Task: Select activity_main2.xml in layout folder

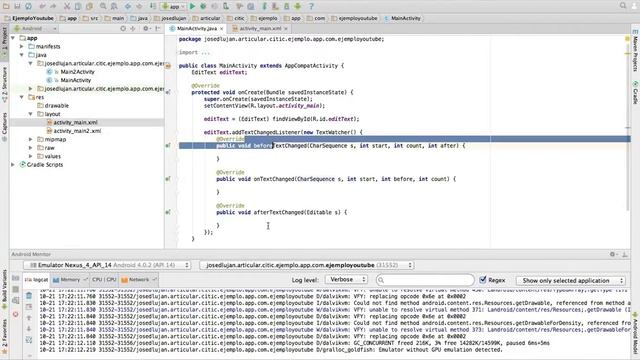Action: coord(77,131)
